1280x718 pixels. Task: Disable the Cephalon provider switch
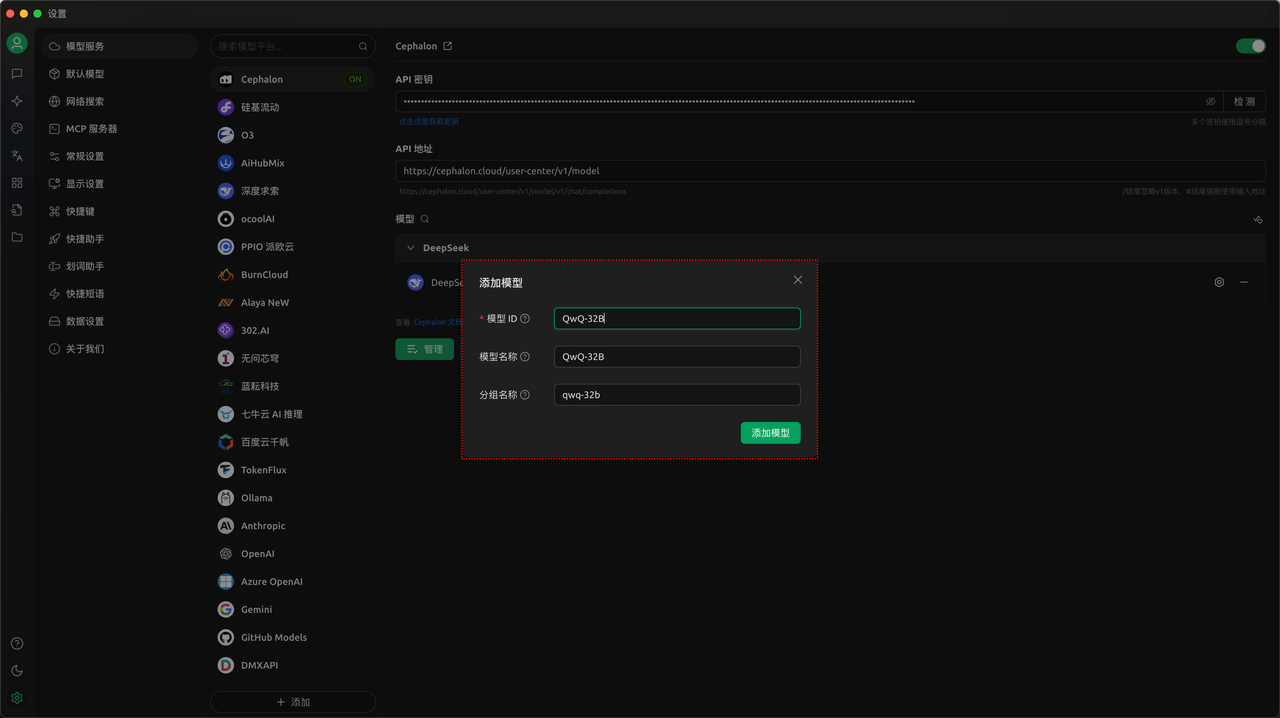[1250, 46]
